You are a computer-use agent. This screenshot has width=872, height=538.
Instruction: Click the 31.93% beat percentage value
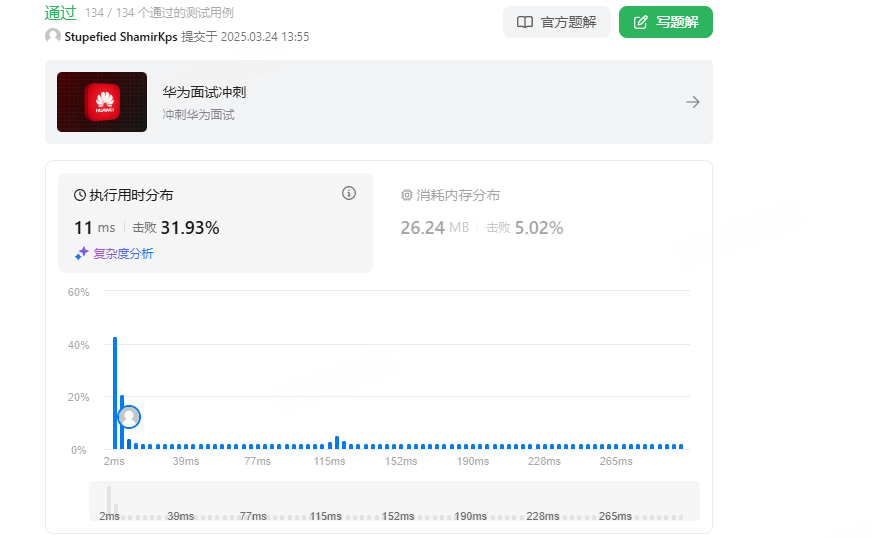click(190, 228)
